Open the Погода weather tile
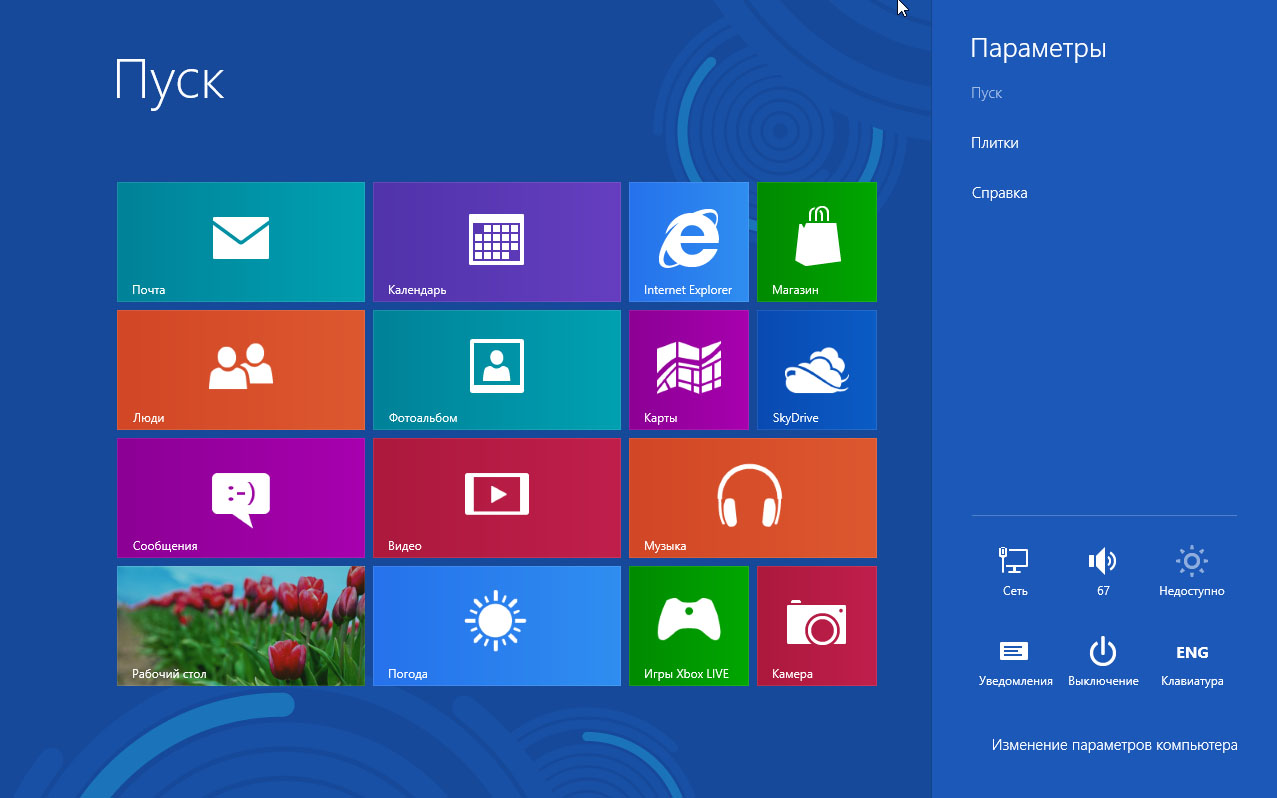The height and width of the screenshot is (798, 1277). pyautogui.click(x=497, y=626)
